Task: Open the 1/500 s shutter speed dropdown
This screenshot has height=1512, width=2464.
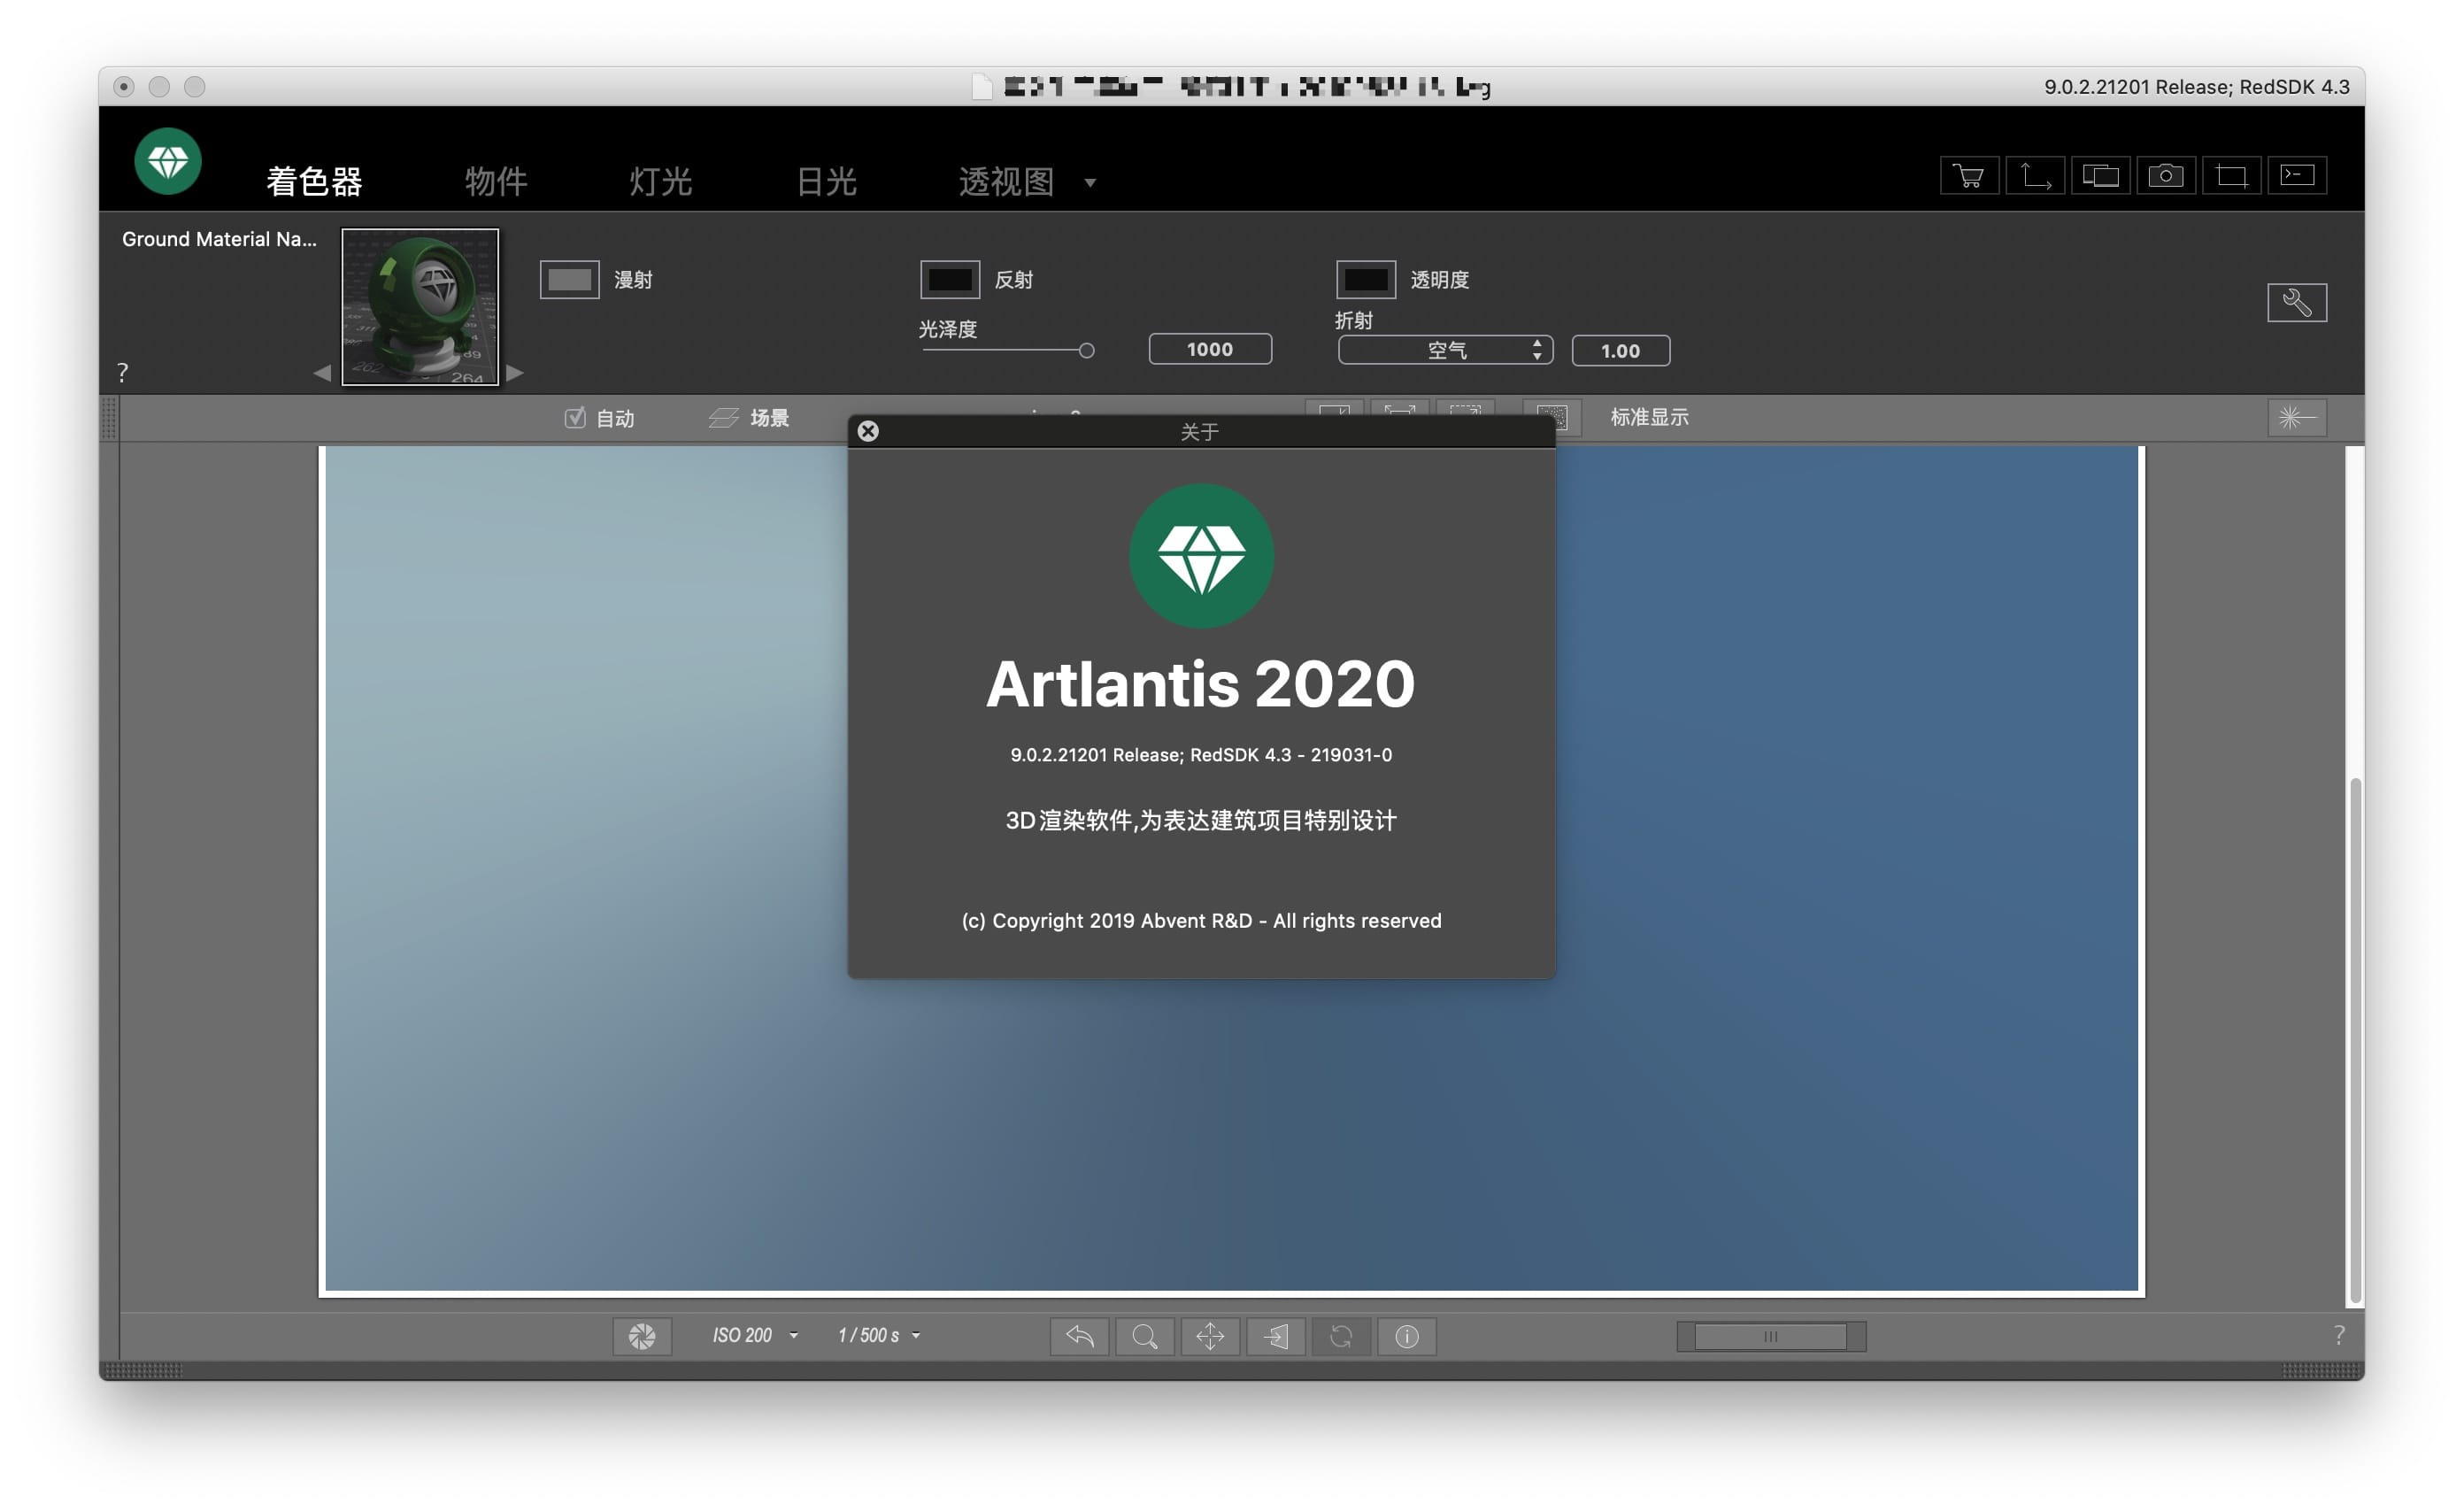Action: [878, 1336]
